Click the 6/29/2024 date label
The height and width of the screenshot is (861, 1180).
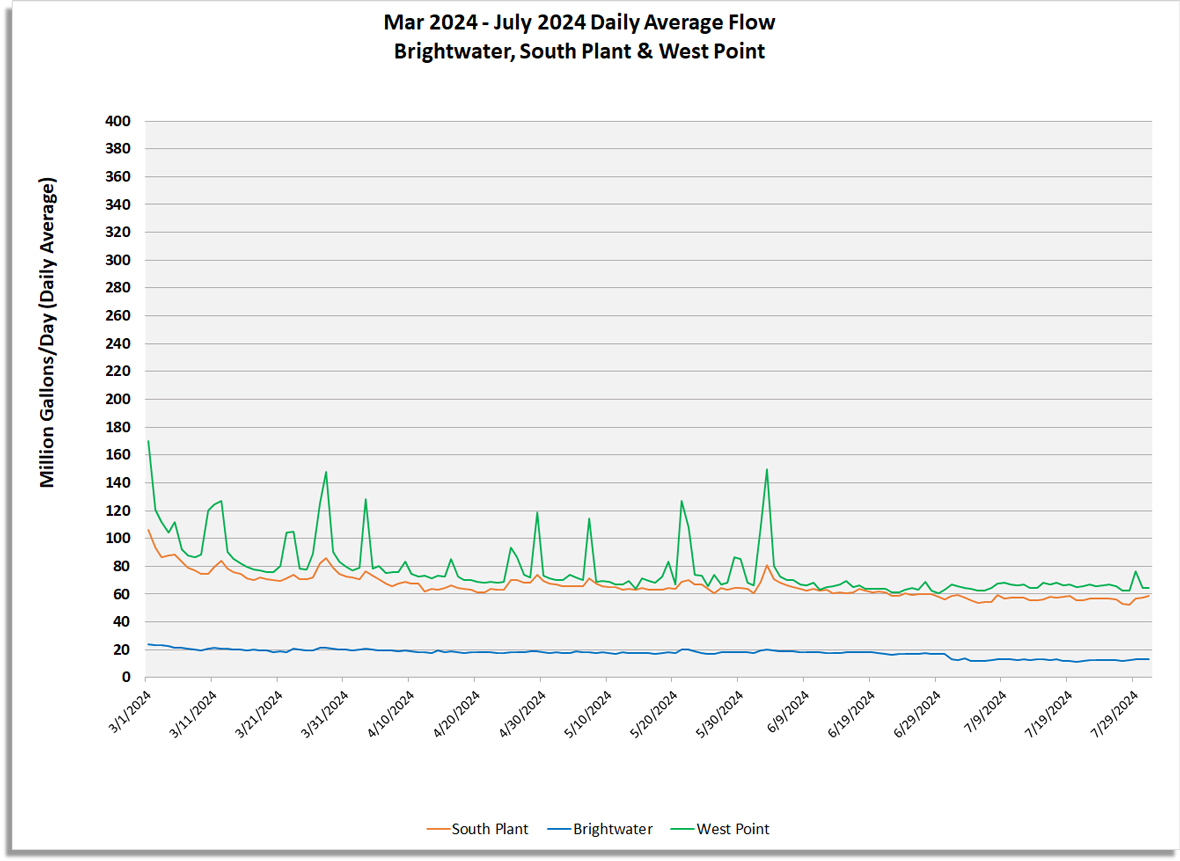pyautogui.click(x=917, y=715)
